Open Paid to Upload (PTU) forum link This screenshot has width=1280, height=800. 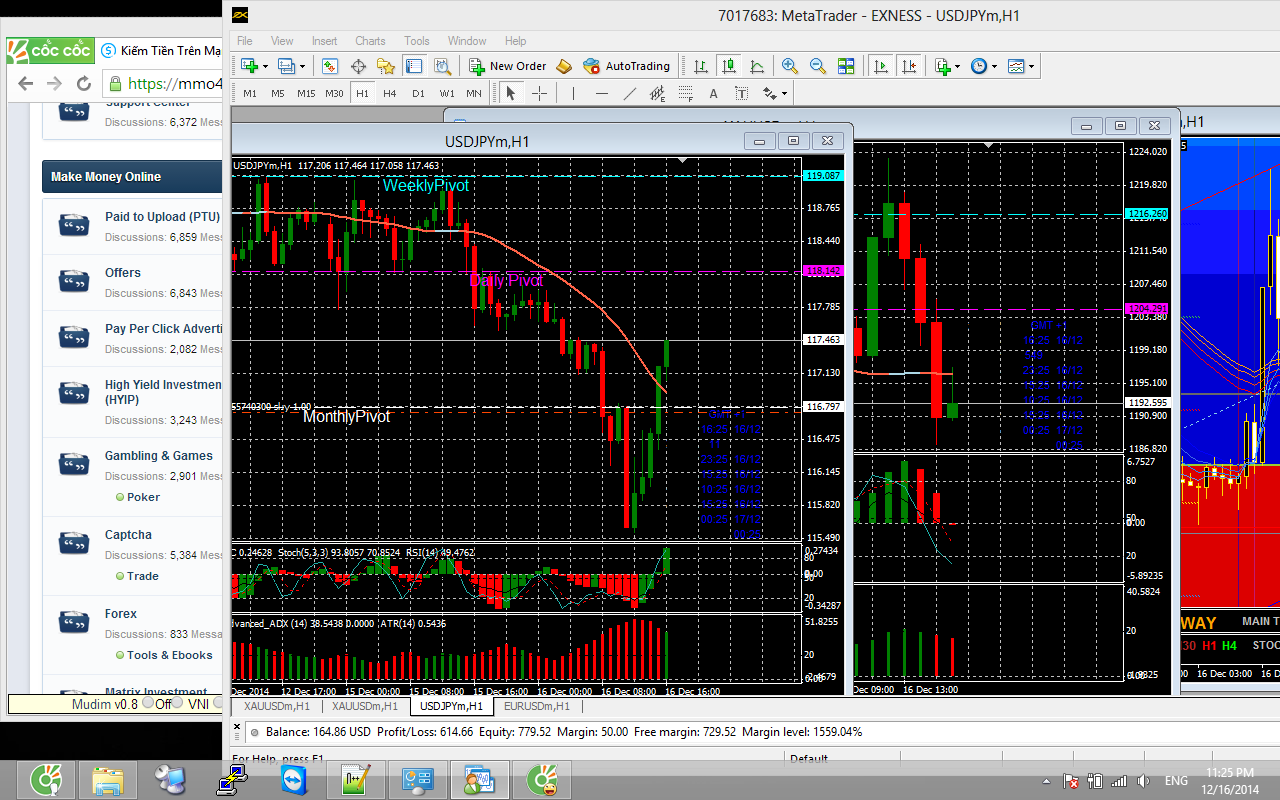(162, 217)
